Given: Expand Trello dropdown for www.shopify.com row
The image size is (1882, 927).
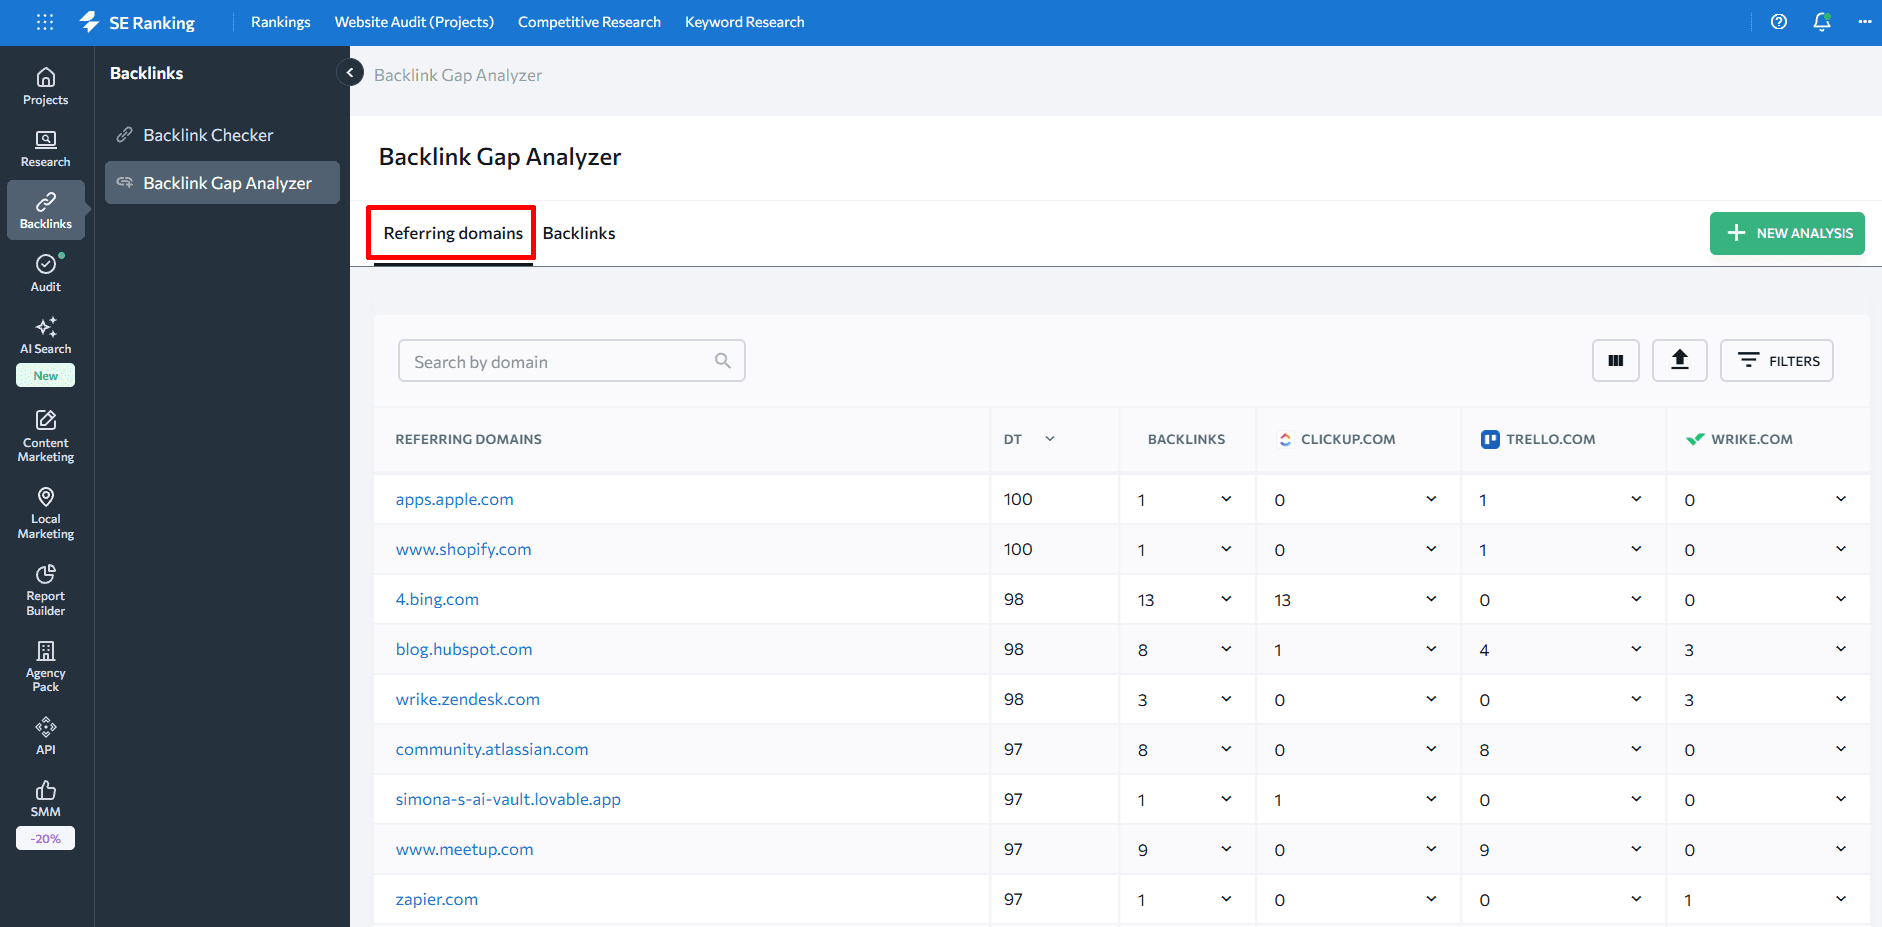Looking at the screenshot, I should pyautogui.click(x=1636, y=549).
